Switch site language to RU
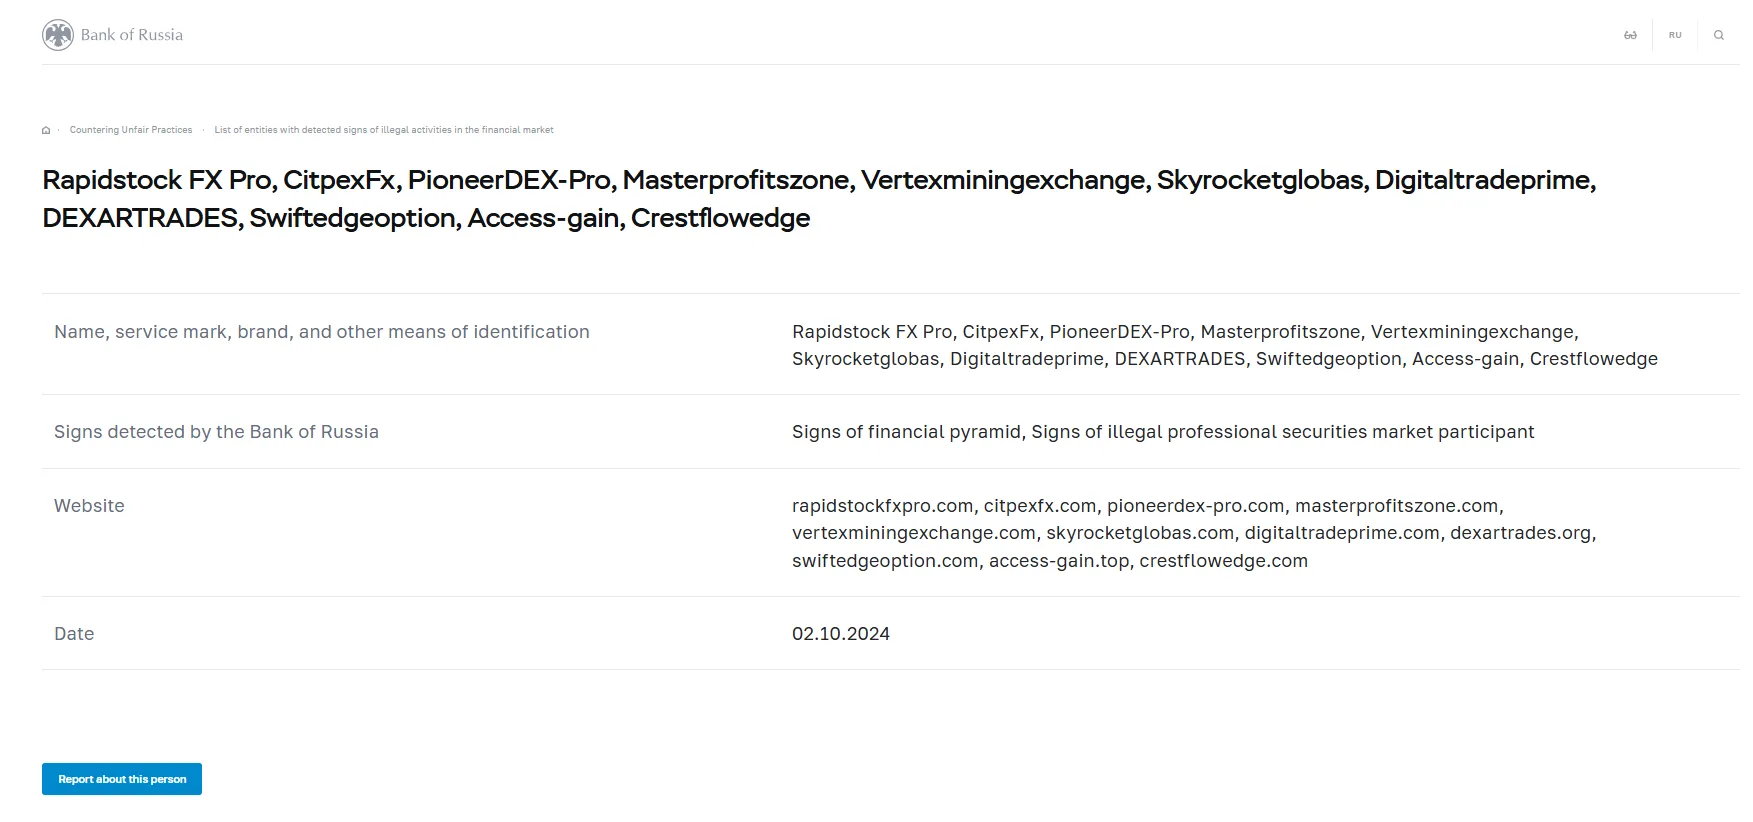The image size is (1753, 822). 1675,35
